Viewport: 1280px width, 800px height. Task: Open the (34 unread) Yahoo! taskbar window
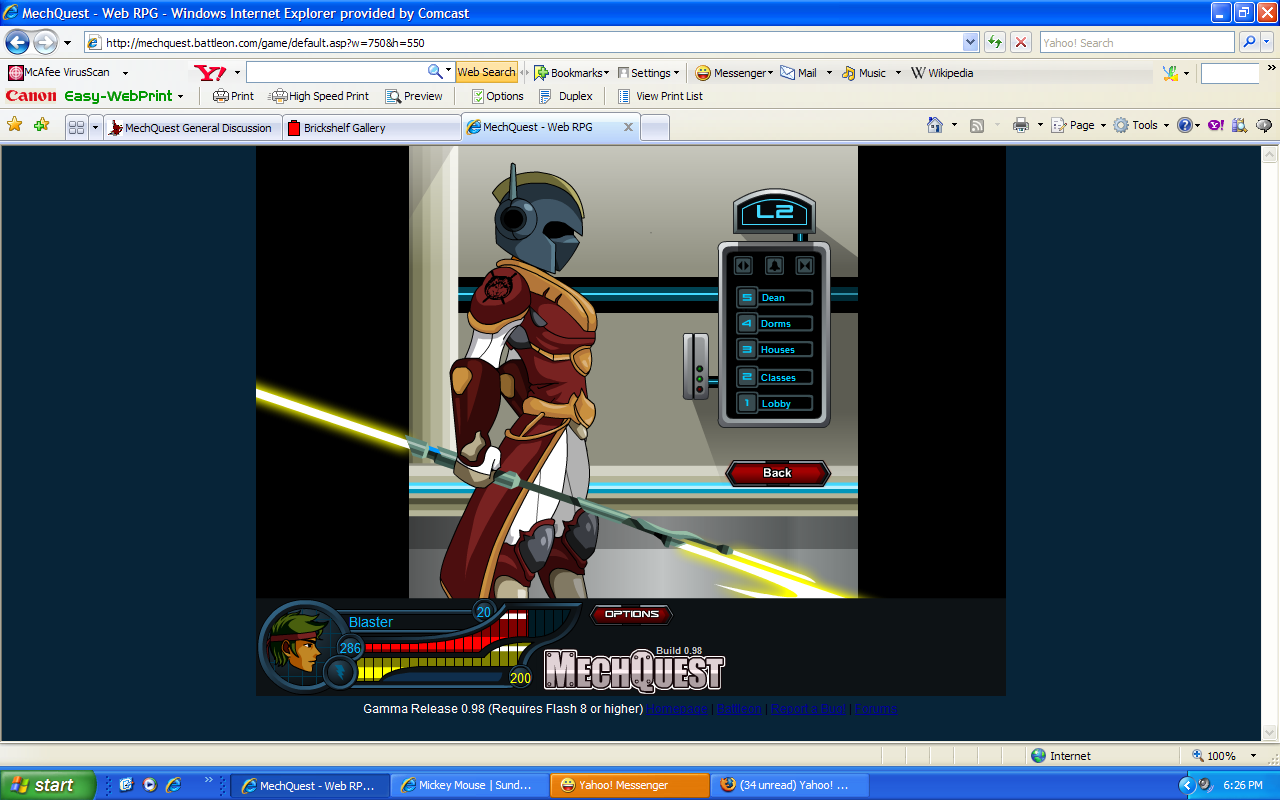tap(789, 785)
